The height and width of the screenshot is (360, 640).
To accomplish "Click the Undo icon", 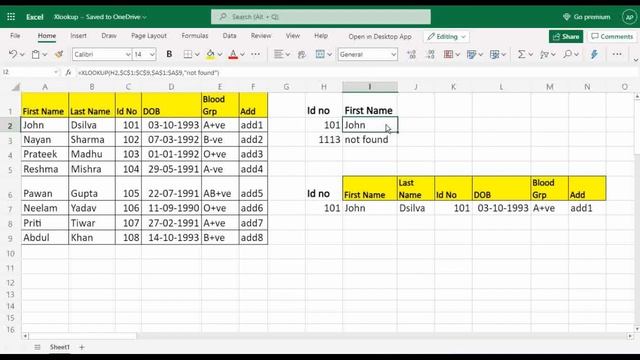I will 13,54.
